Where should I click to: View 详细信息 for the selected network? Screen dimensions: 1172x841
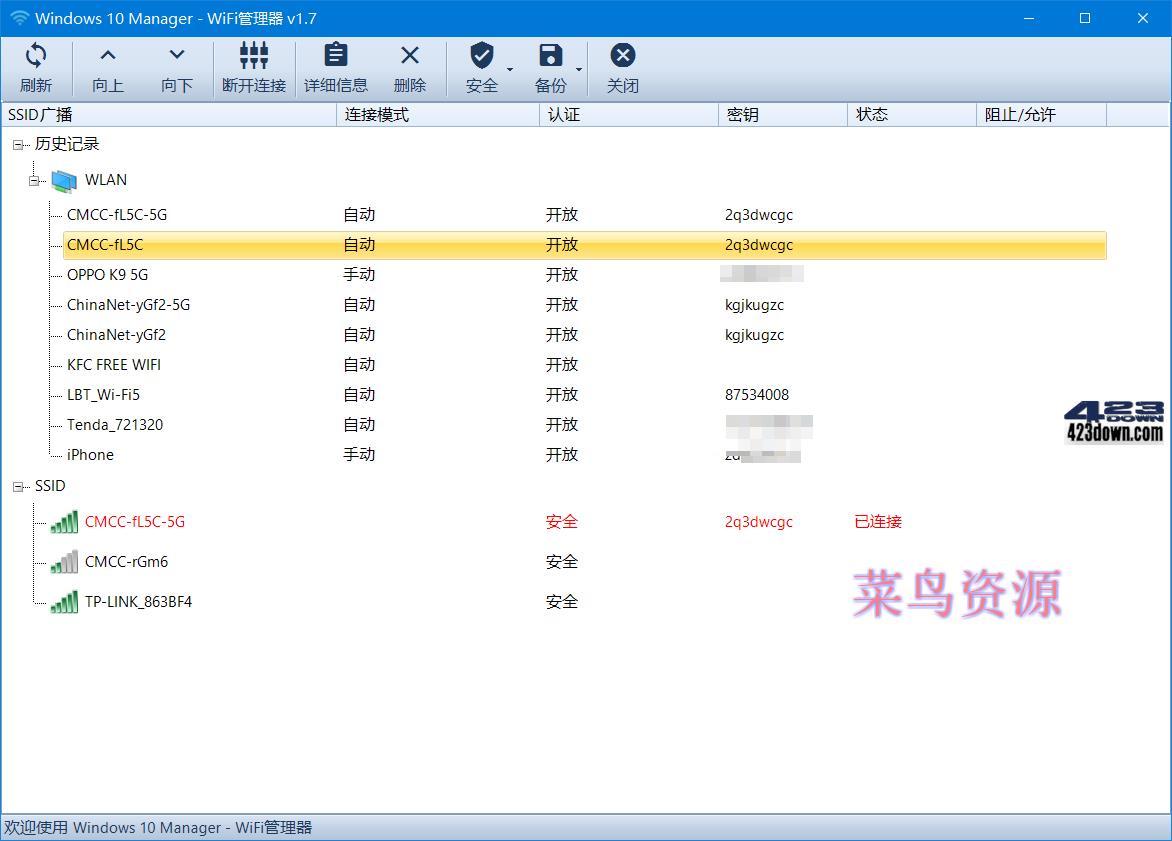335,66
